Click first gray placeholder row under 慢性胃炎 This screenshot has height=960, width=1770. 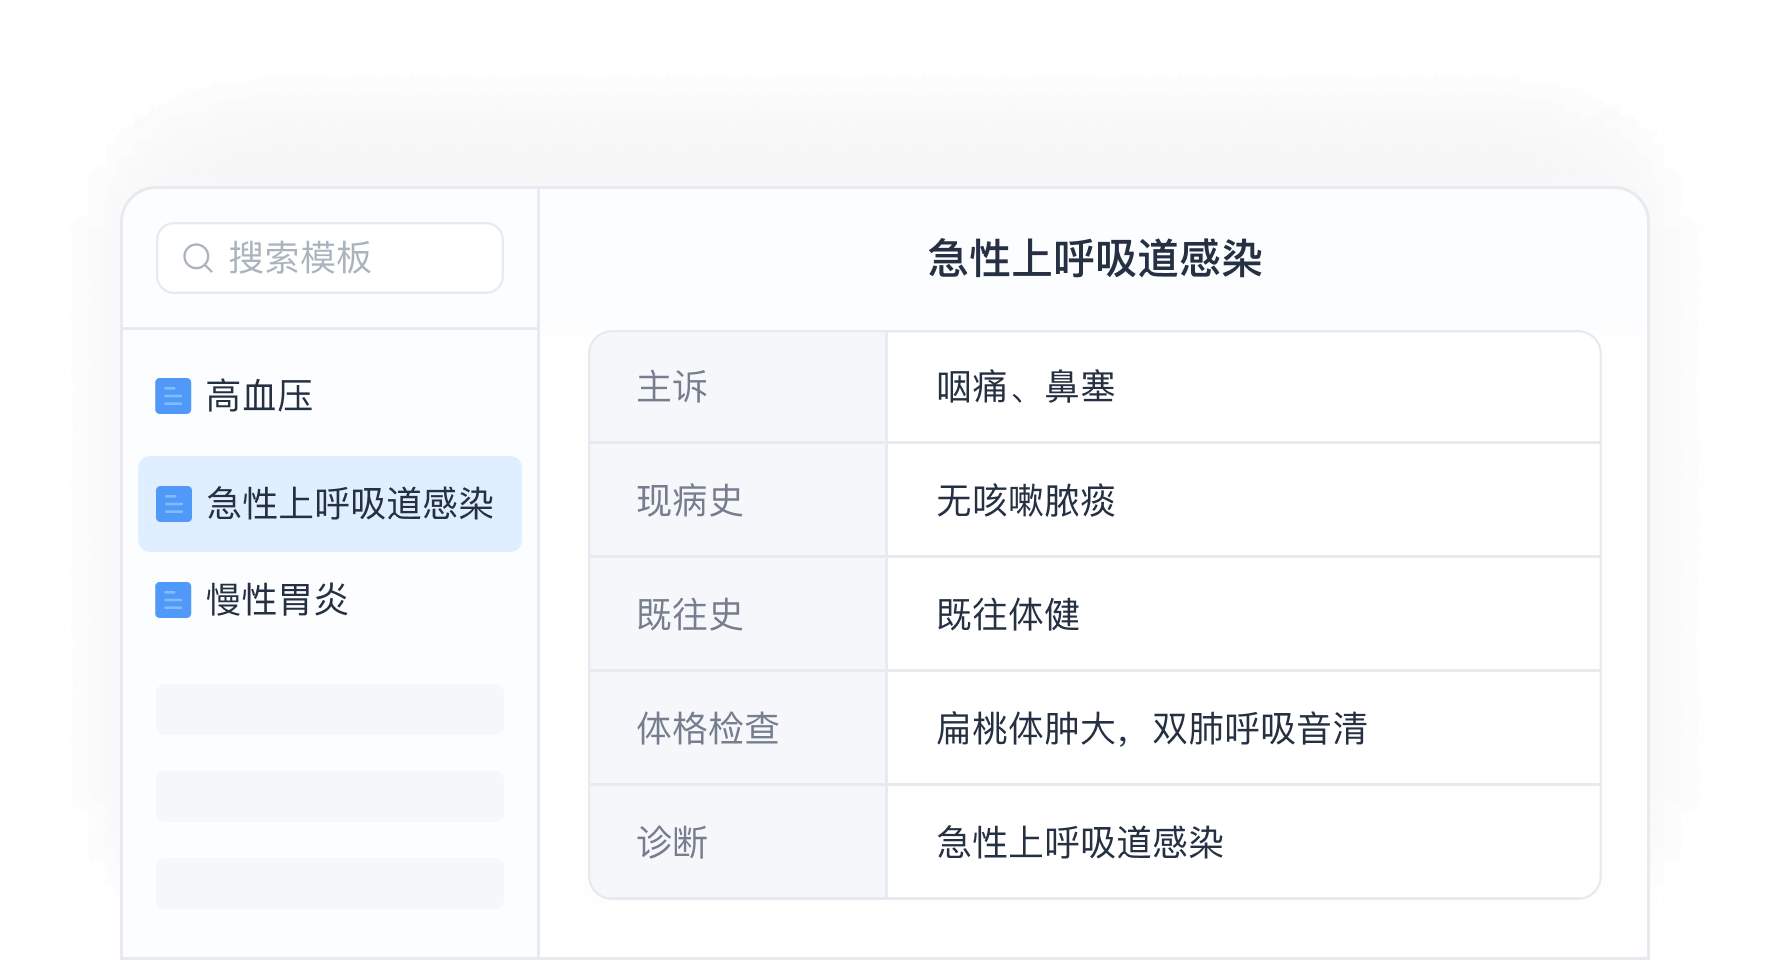[x=330, y=709]
